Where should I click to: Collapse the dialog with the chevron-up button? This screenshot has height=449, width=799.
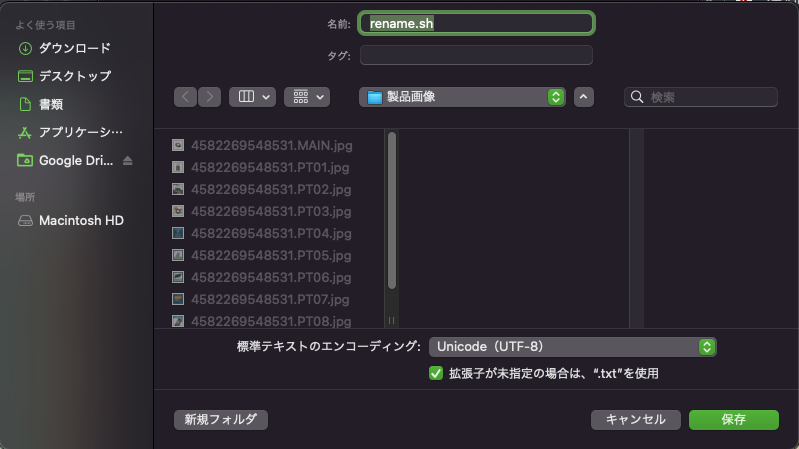pyautogui.click(x=583, y=97)
